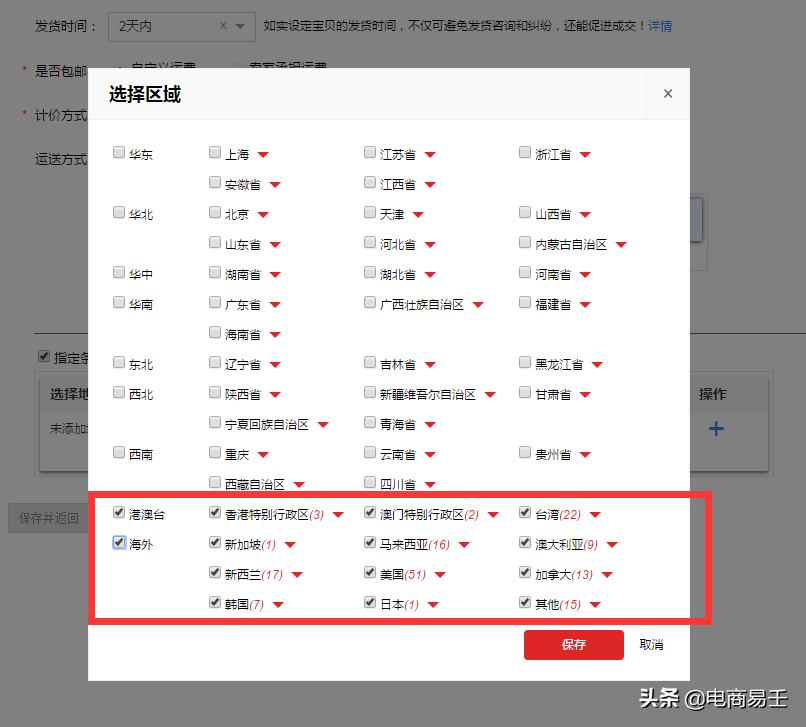
Task: Expand the 新疆维吾尔自治区 red arrow
Action: (490, 395)
